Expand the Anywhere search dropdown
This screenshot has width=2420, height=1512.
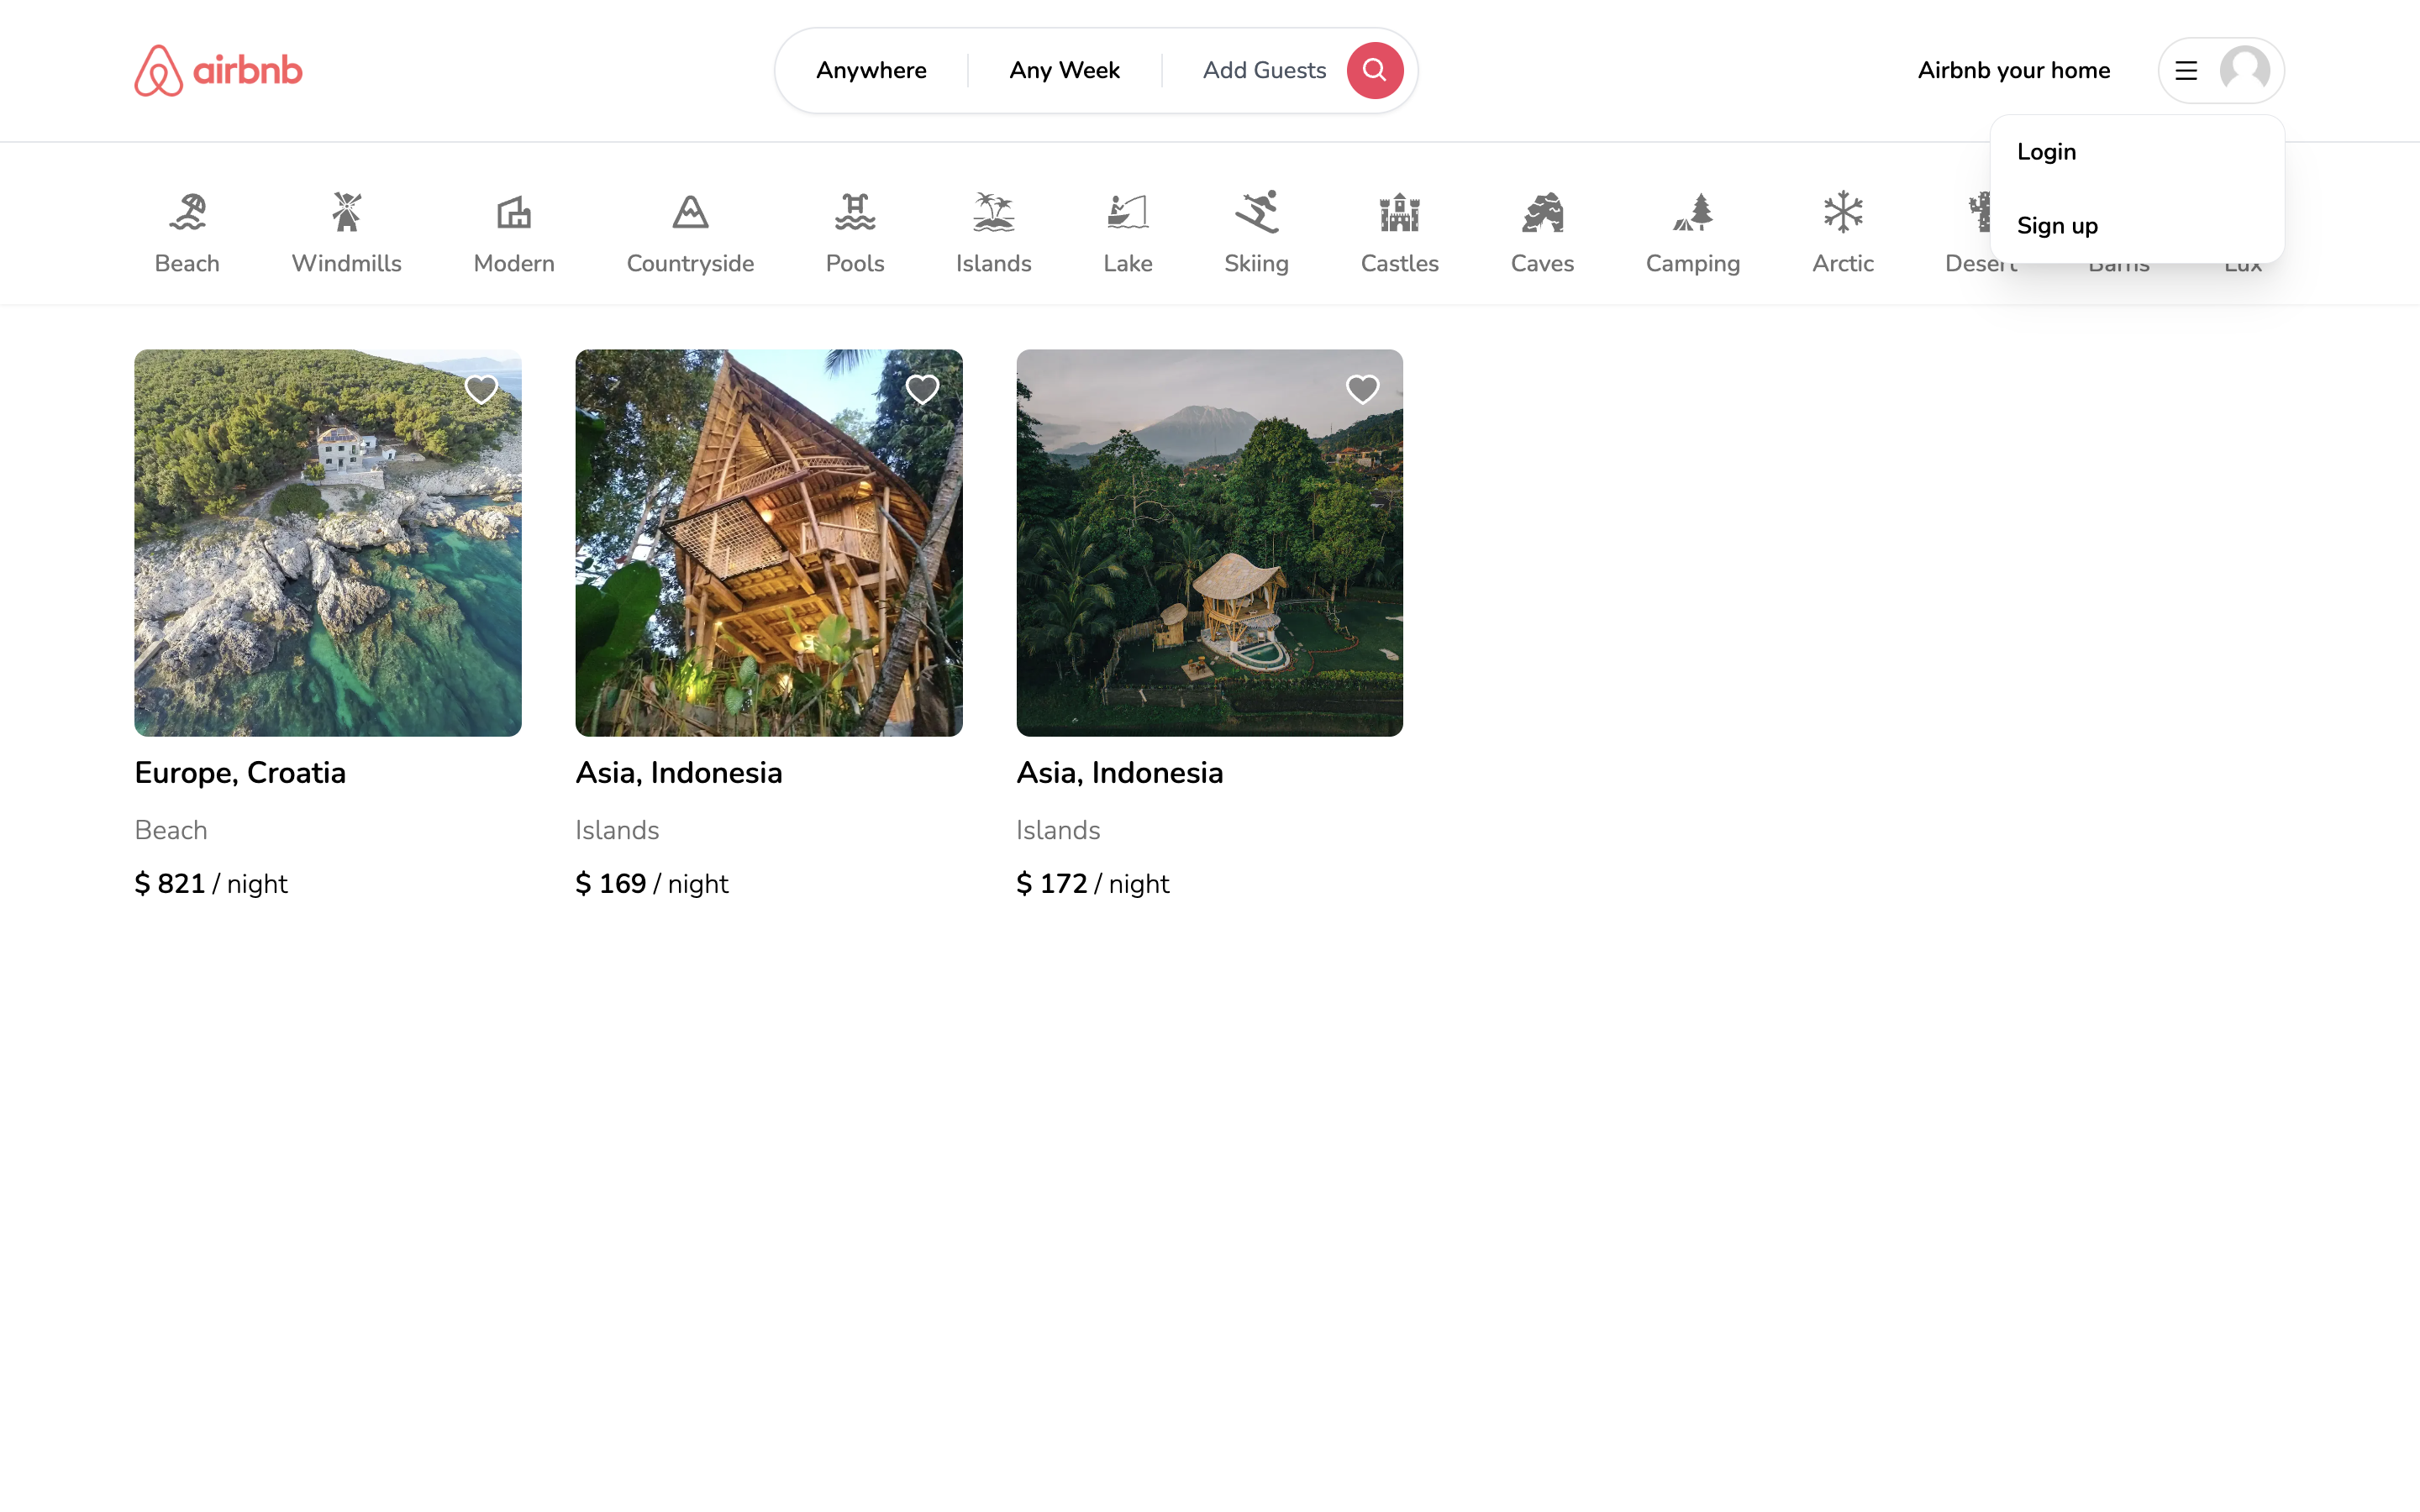871,70
